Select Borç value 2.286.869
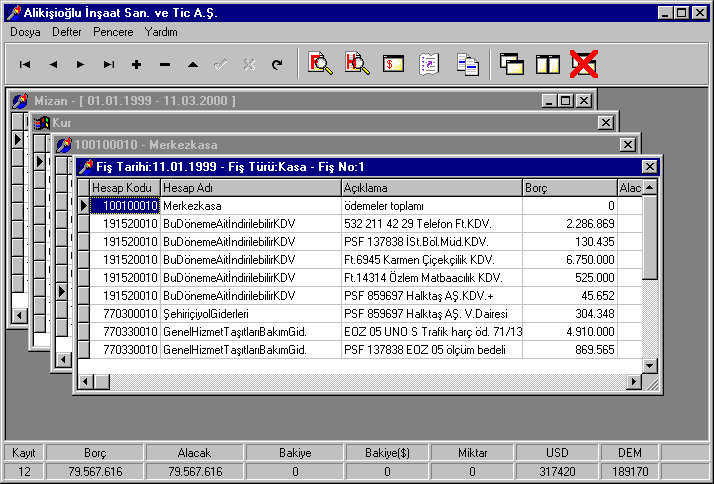The width and height of the screenshot is (714, 484). point(570,224)
